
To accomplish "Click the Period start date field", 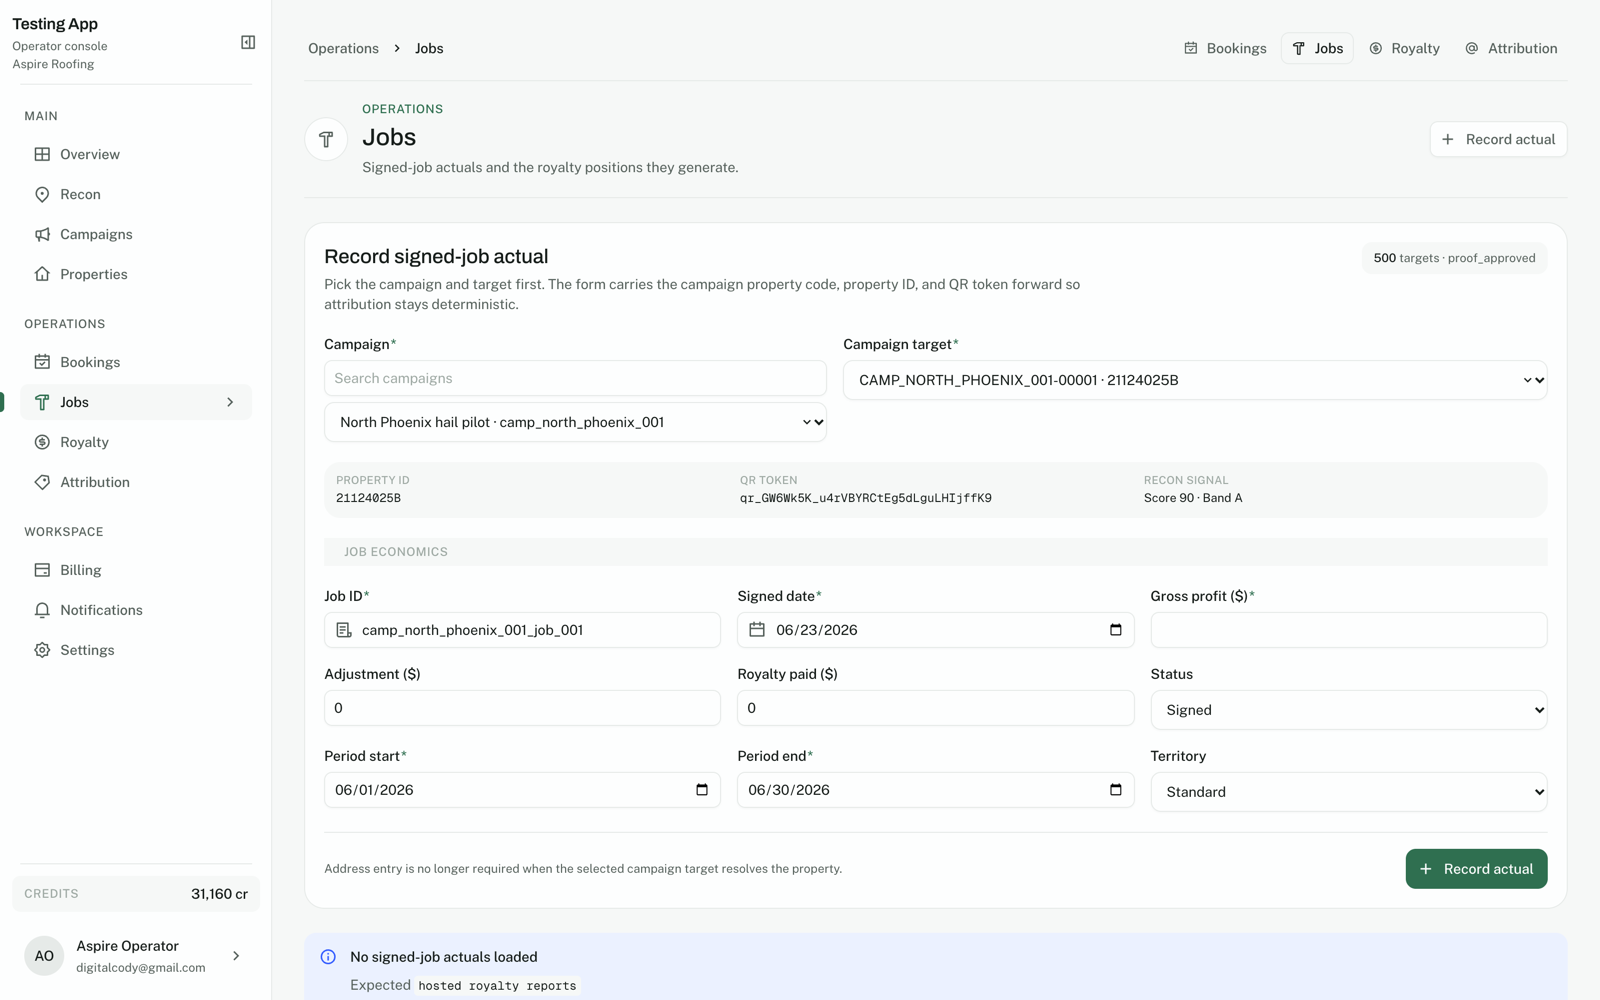I will coord(522,790).
